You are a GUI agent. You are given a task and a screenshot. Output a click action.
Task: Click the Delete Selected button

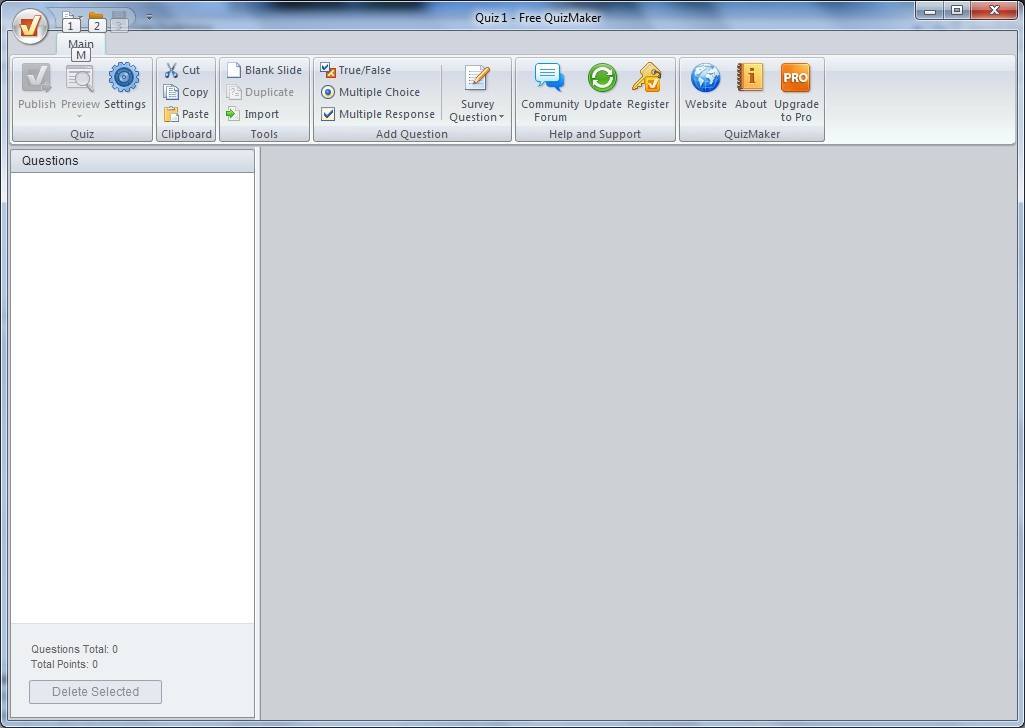(95, 691)
